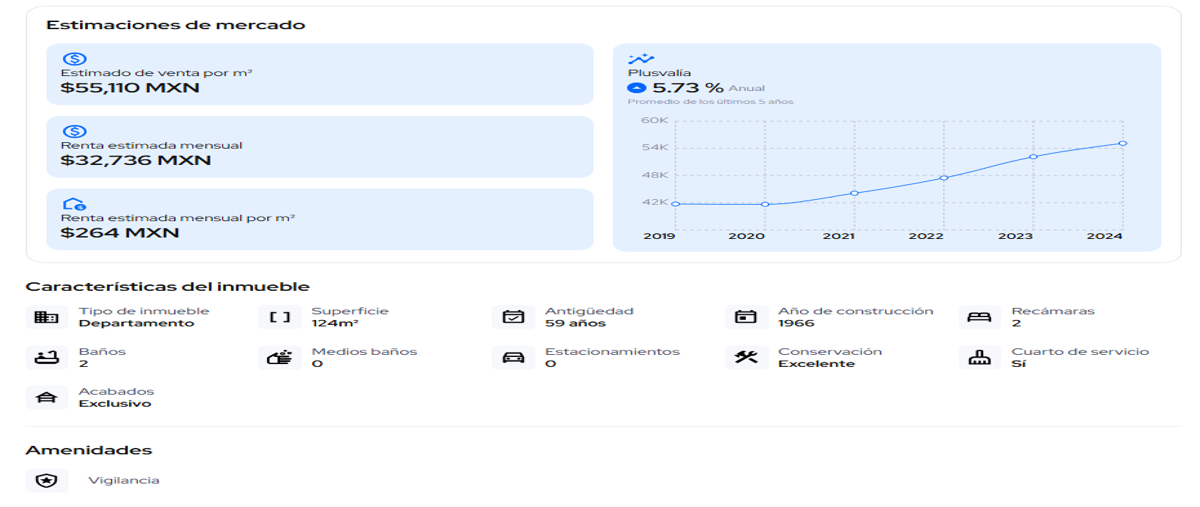Image resolution: width=1200 pixels, height=507 pixels.
Task: Click the Estimado de venta por m² label
Action: point(157,73)
